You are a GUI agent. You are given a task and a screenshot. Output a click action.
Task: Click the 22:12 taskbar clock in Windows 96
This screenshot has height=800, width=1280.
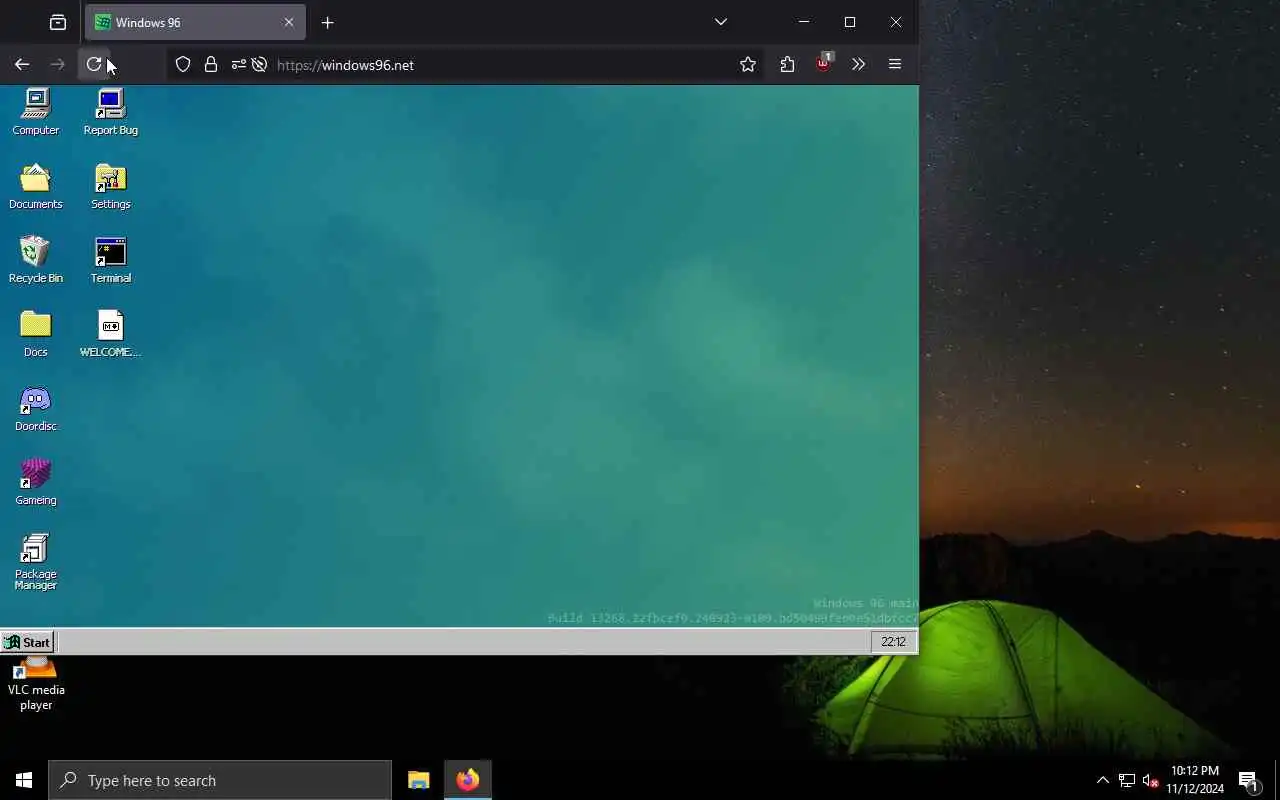click(893, 642)
